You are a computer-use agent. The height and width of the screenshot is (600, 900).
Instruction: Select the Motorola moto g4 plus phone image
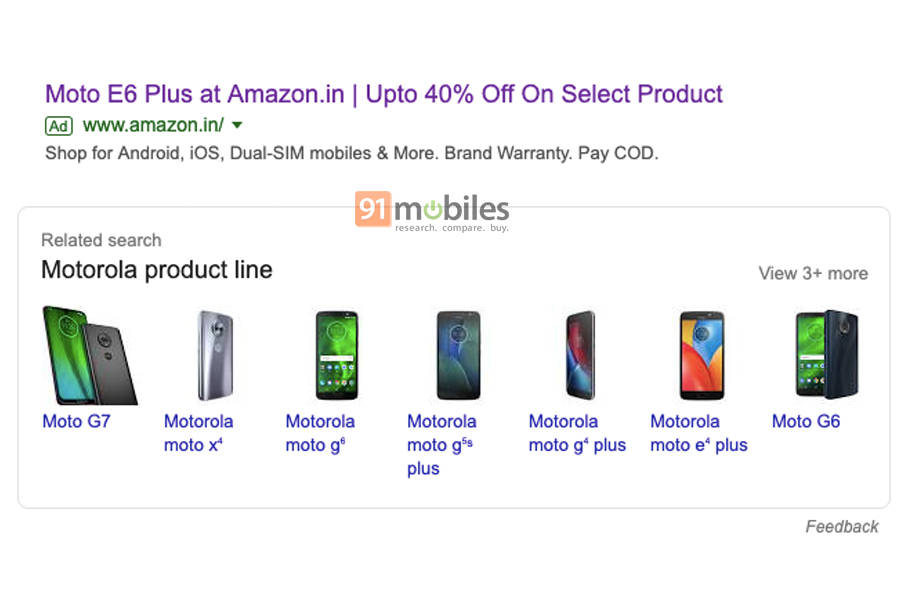(x=578, y=354)
